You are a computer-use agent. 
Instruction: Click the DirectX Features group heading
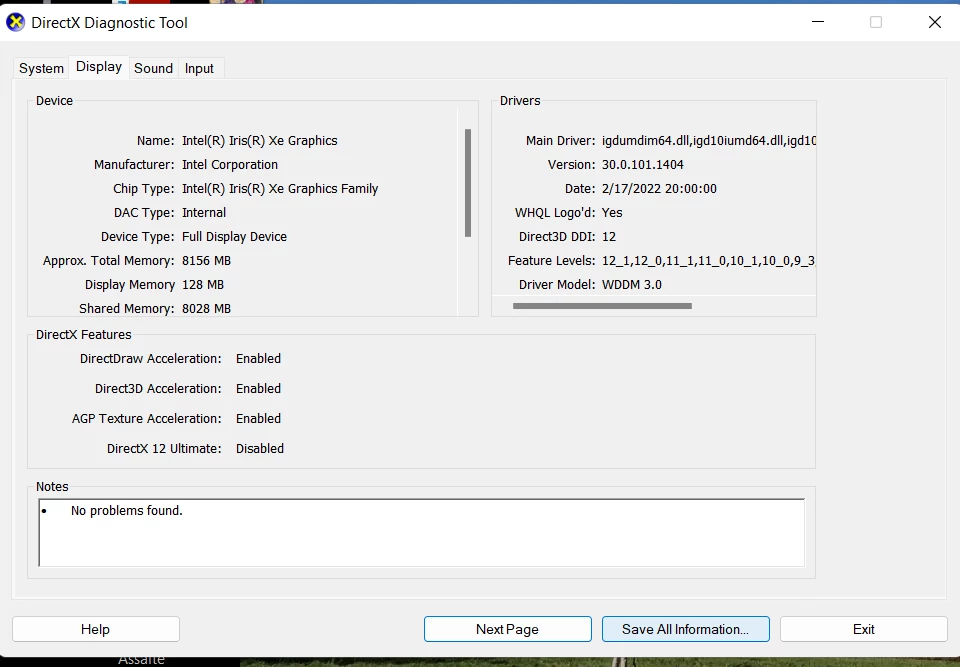tap(84, 334)
